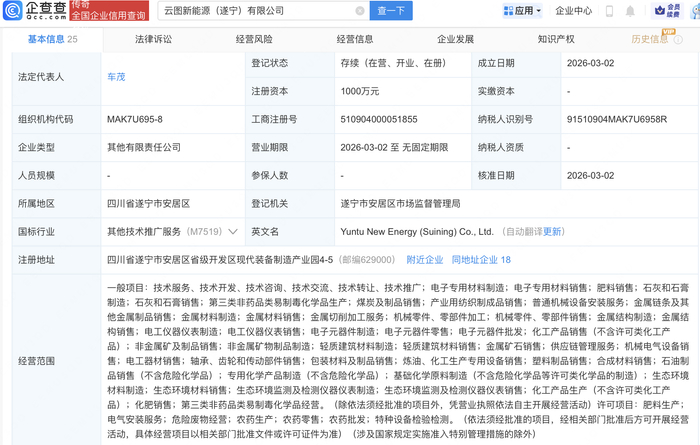Screen dimensions: 700x445
Task: Click the 全国企业信用查询 red banner
Action: [x=109, y=11]
